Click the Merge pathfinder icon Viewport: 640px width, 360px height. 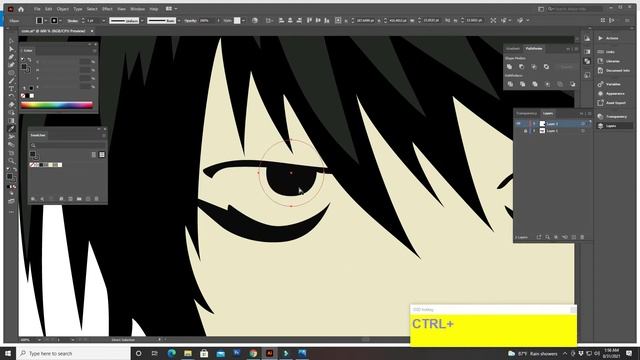tap(535, 84)
